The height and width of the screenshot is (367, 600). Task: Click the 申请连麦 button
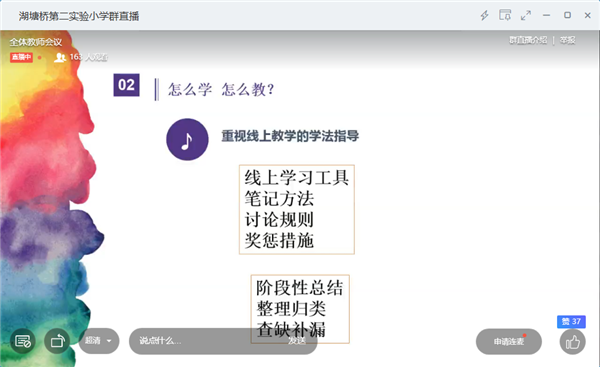click(x=509, y=341)
